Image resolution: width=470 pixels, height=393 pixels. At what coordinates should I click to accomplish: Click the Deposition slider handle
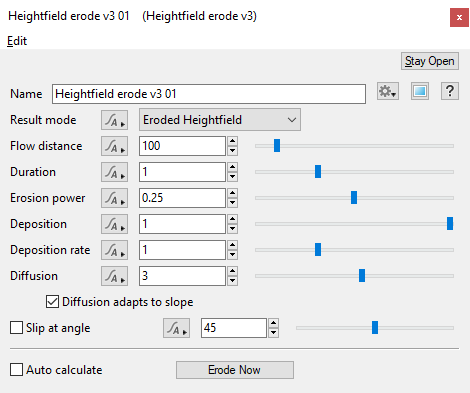(450, 224)
